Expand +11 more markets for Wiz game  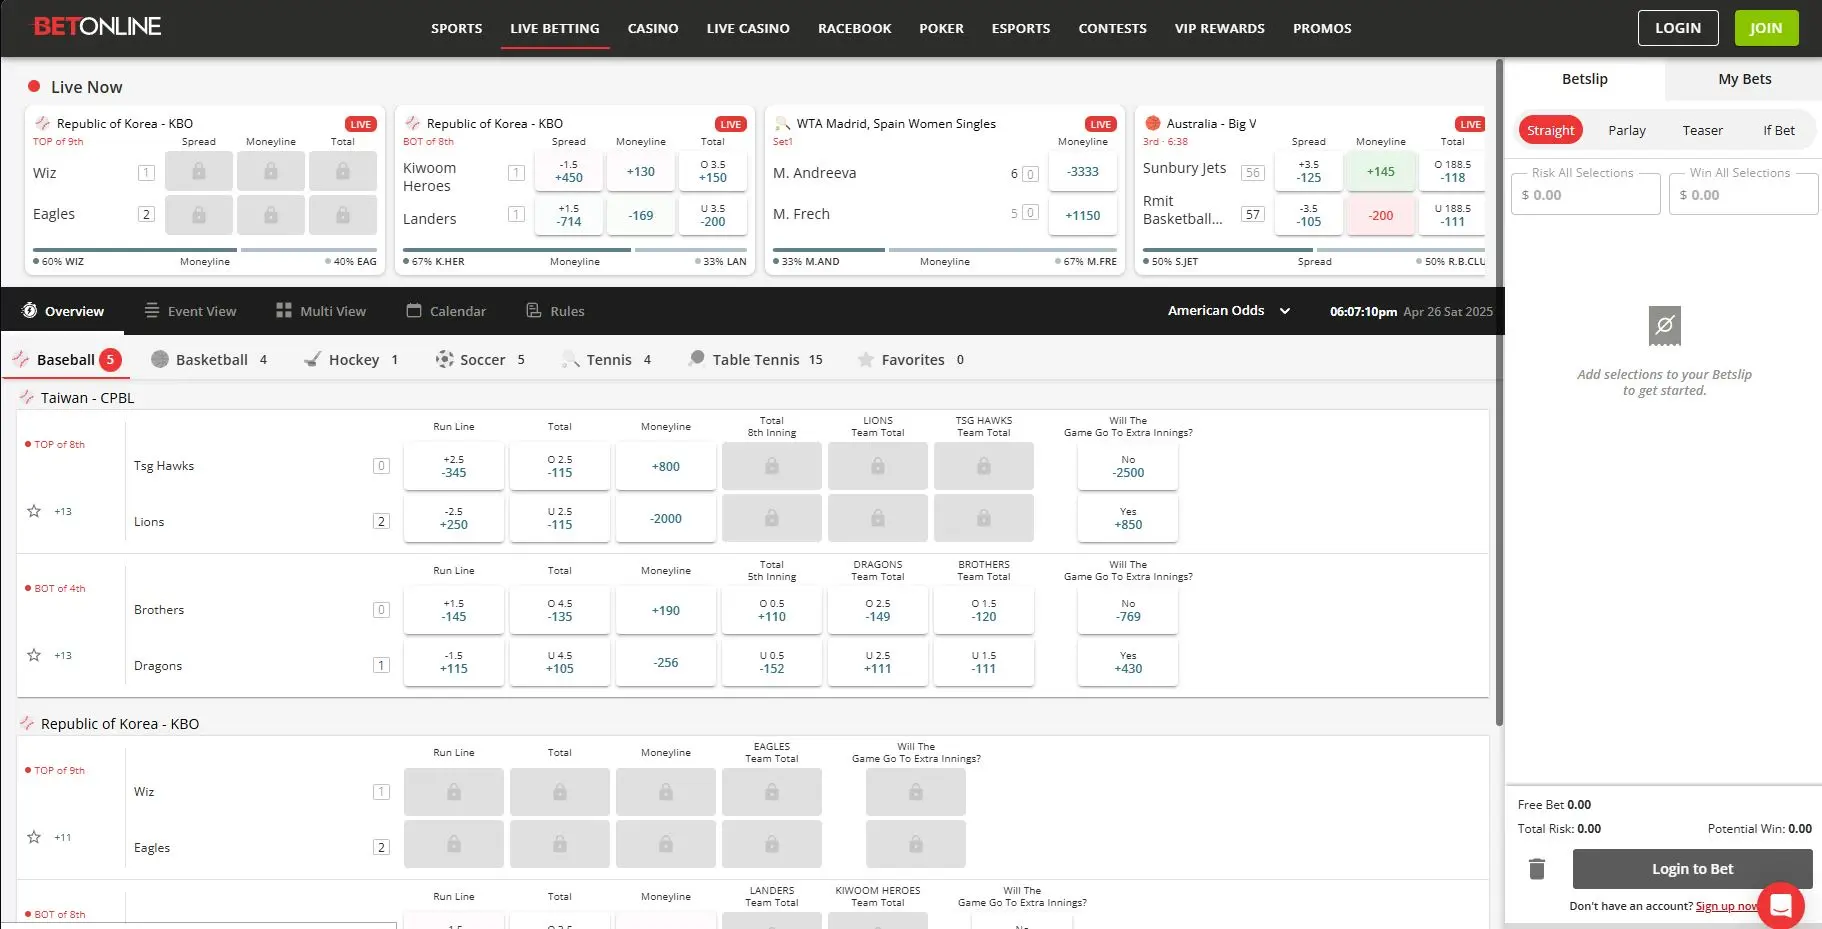[x=63, y=837]
